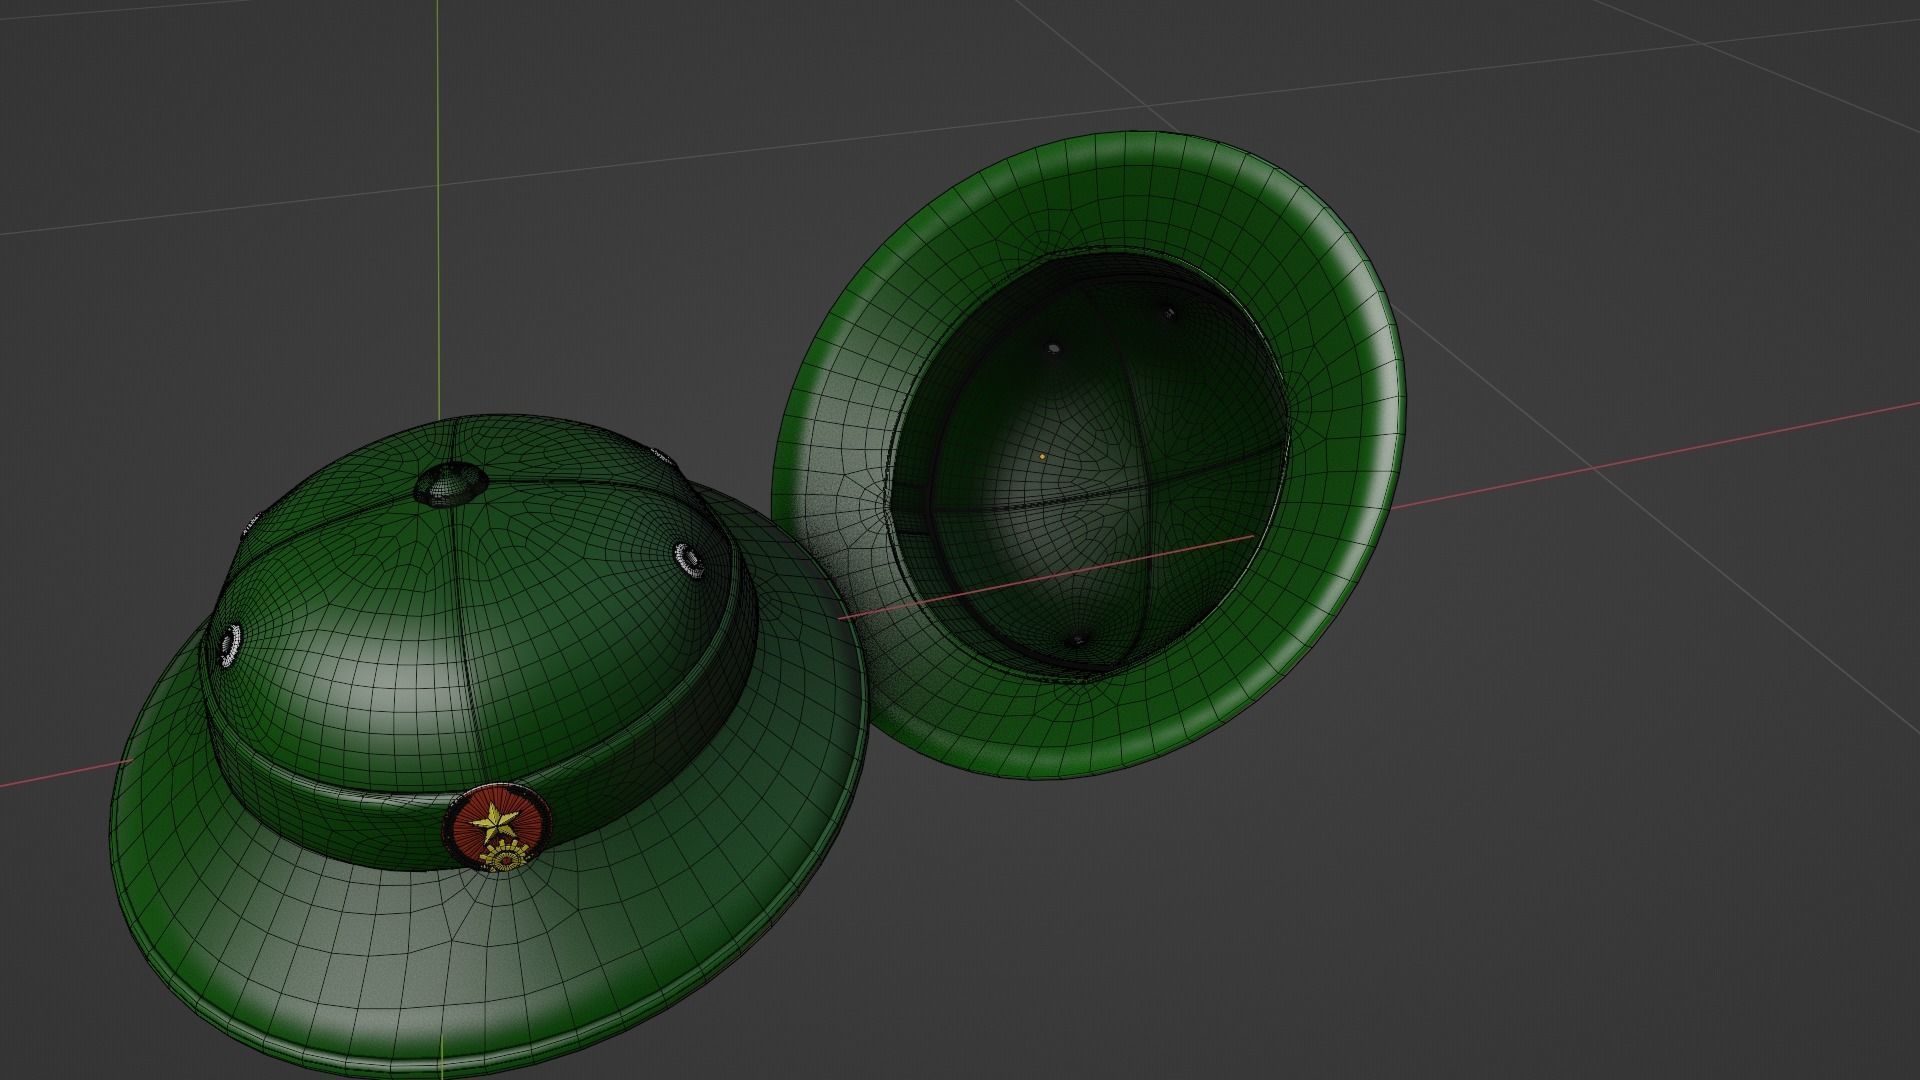
Task: Click the orange origin dot inside overturned helmet
Action: pos(1042,456)
